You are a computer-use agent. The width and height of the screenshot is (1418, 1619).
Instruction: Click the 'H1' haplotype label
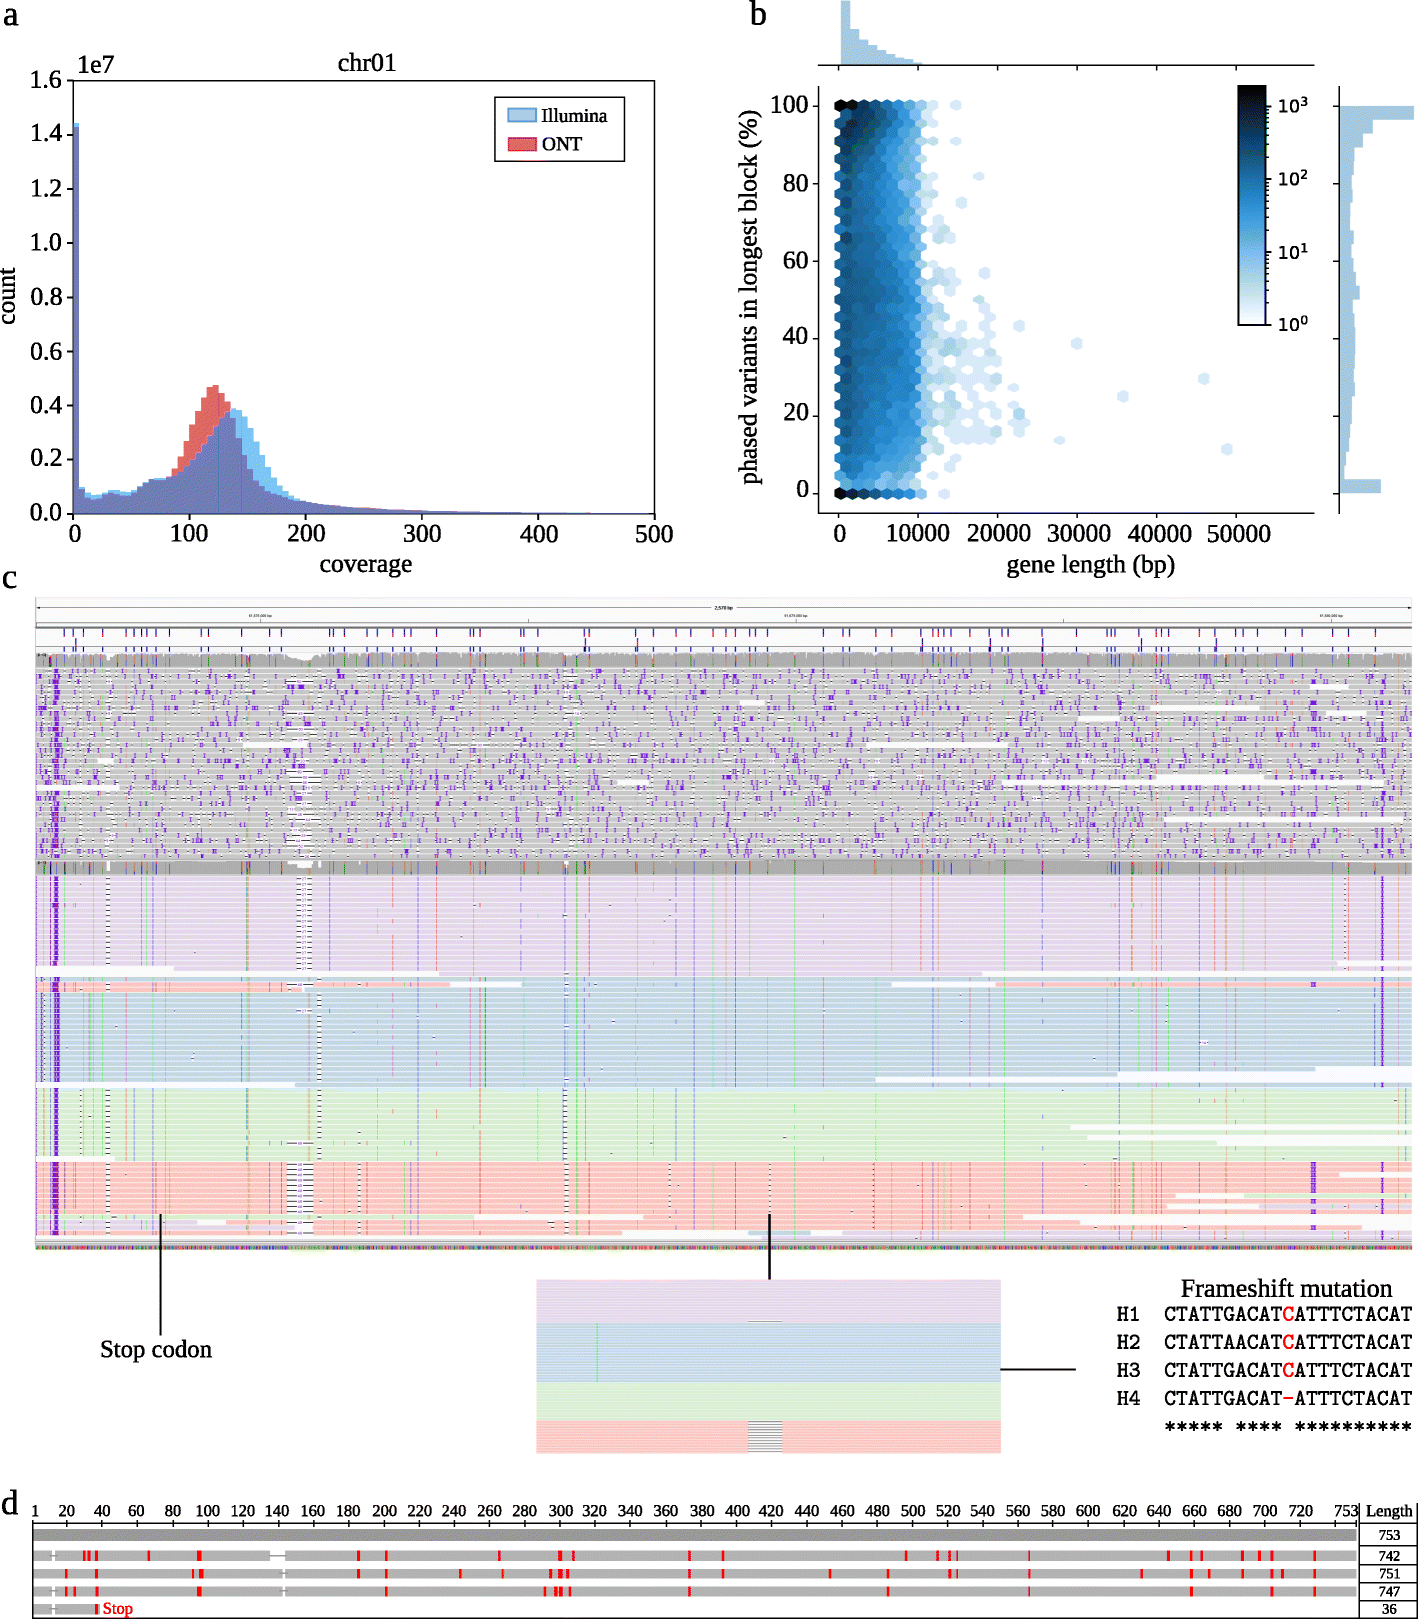coord(1128,1314)
